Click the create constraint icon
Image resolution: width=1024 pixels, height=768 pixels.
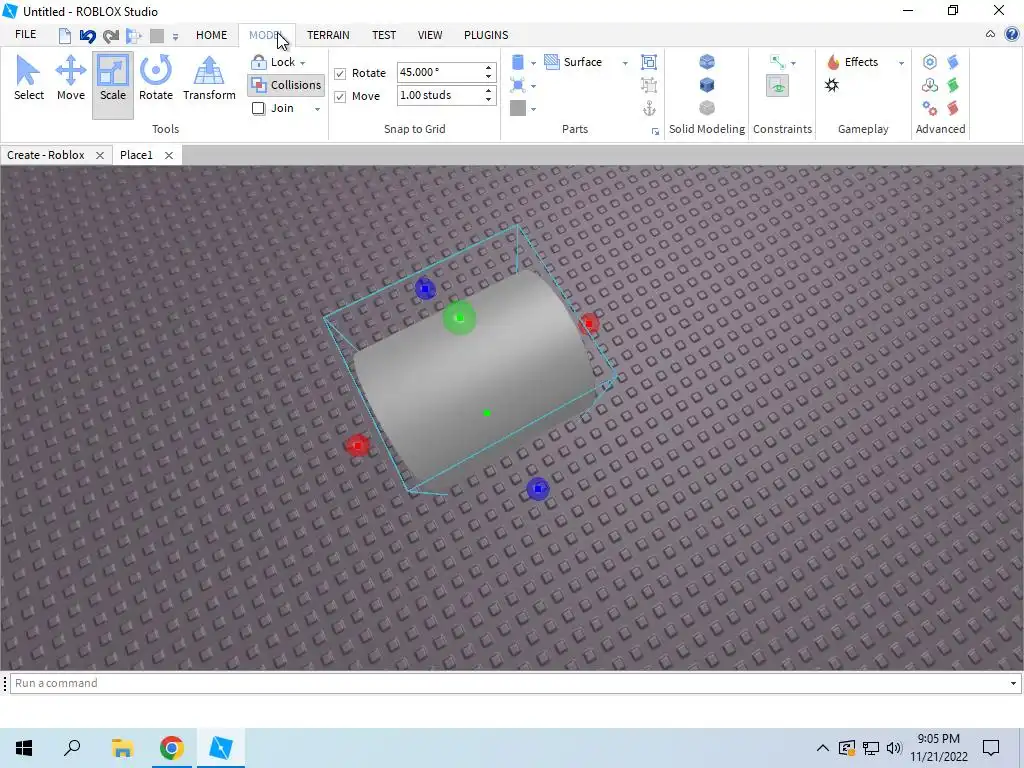click(x=777, y=62)
